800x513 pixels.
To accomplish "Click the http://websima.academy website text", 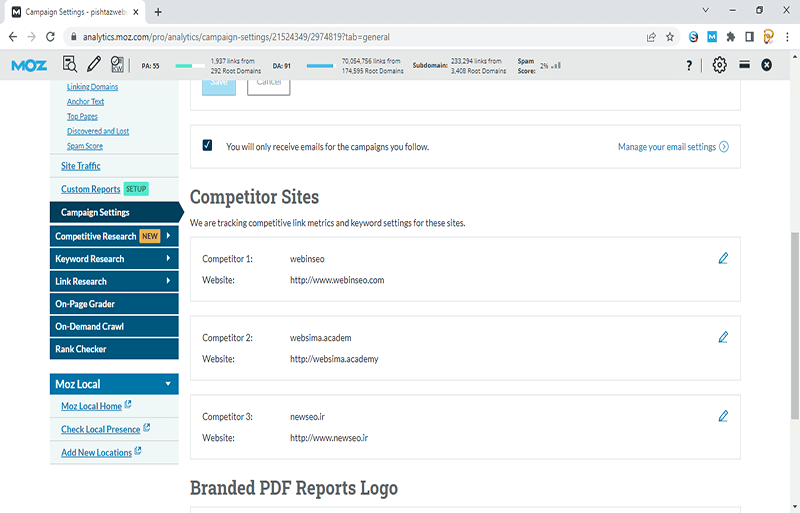I will click(x=334, y=359).
